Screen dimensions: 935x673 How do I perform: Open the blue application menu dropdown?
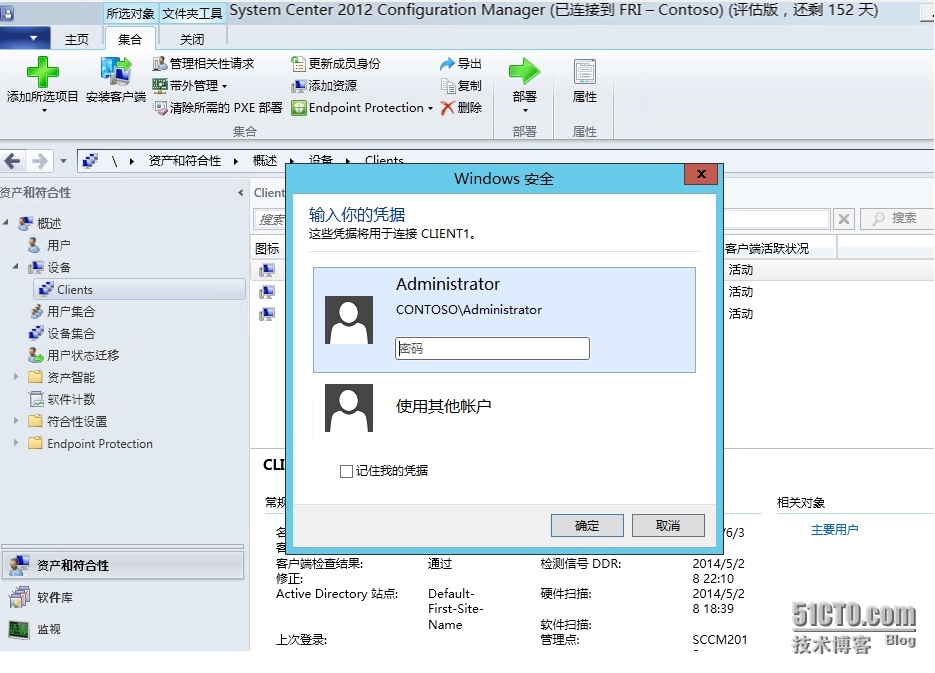point(25,38)
